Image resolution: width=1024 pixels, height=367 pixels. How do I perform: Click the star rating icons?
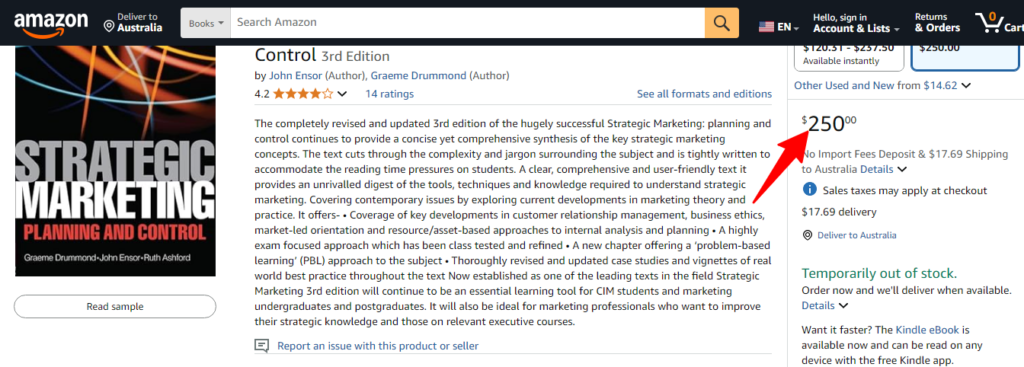click(303, 94)
